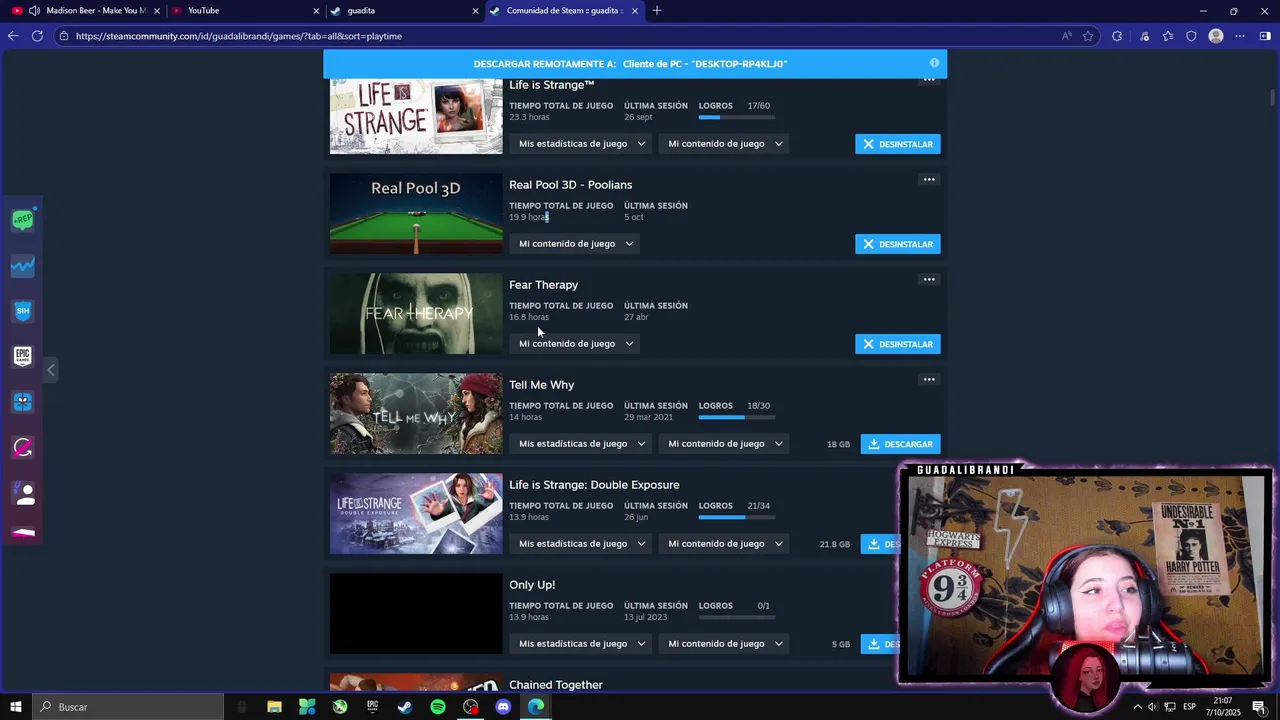Image resolution: width=1280 pixels, height=720 pixels.
Task: Open the pink refresh-arrows sidebar icon
Action: point(23,447)
